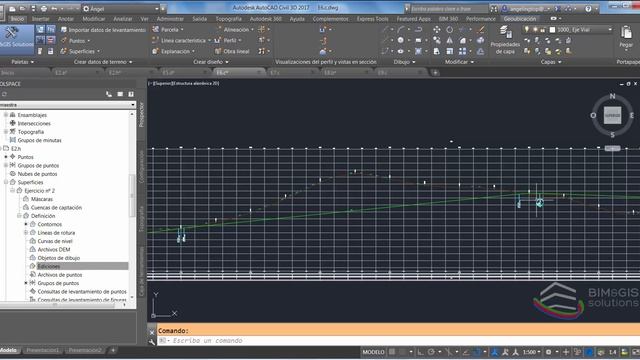640x360 pixels.
Task: Select the Rotate tool in Modificar panel
Action: [449, 30]
